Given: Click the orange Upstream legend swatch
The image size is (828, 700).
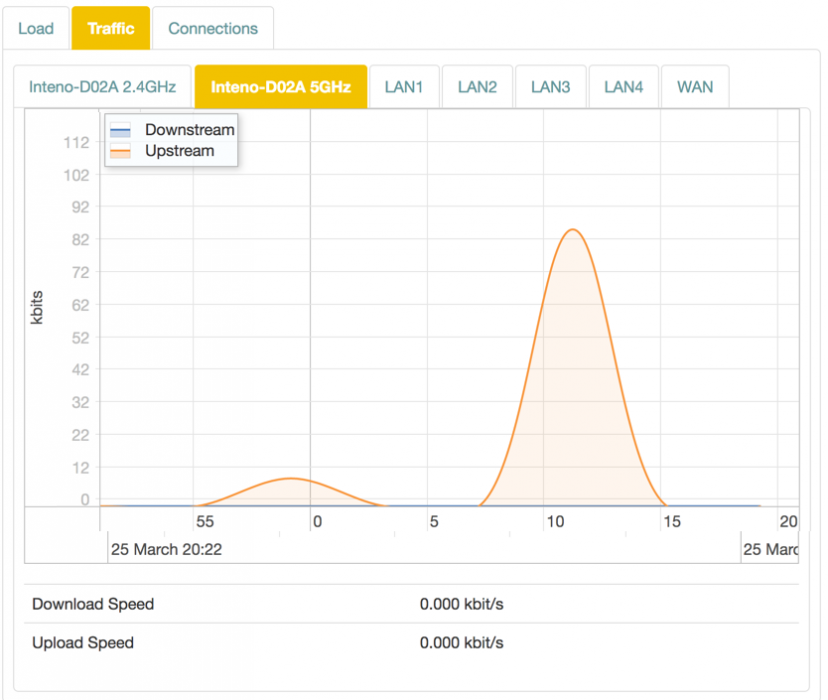Looking at the screenshot, I should coord(120,152).
